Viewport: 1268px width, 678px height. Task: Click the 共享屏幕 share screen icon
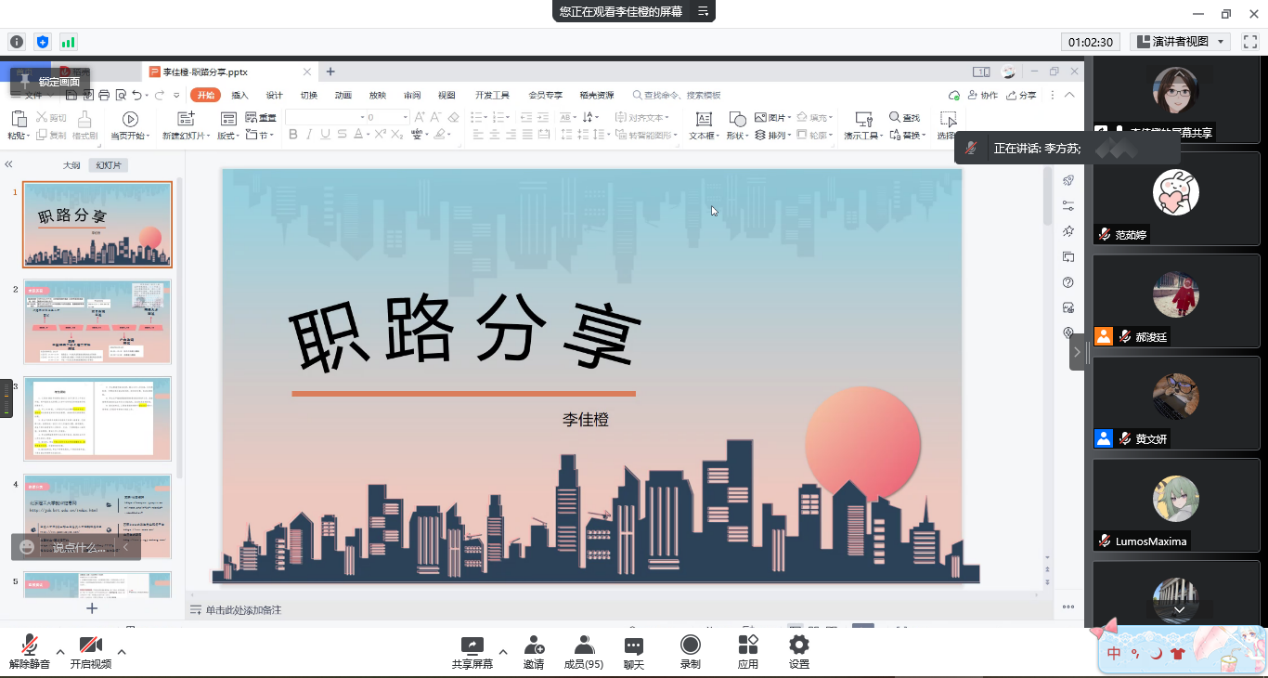pyautogui.click(x=471, y=651)
